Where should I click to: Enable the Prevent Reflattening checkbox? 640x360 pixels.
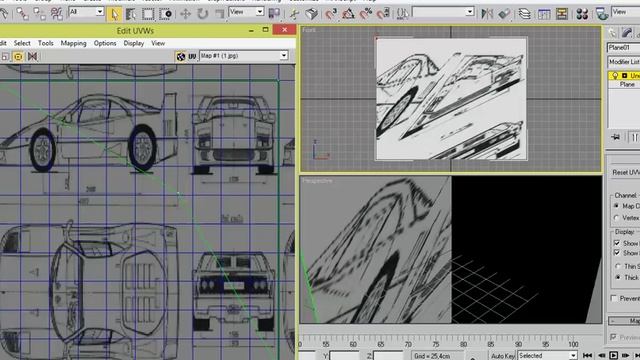point(614,298)
